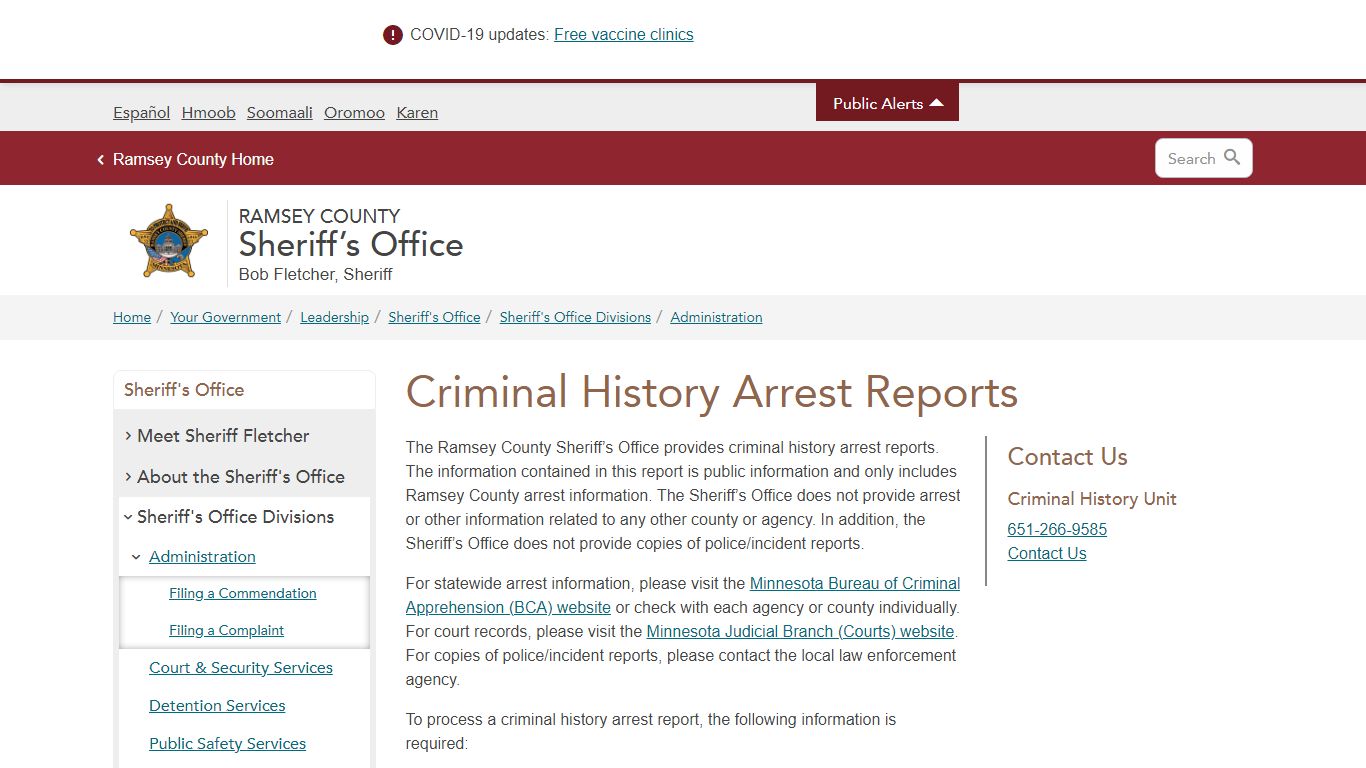Collapse the Administration submenu chevron
The height and width of the screenshot is (768, 1366).
(136, 557)
